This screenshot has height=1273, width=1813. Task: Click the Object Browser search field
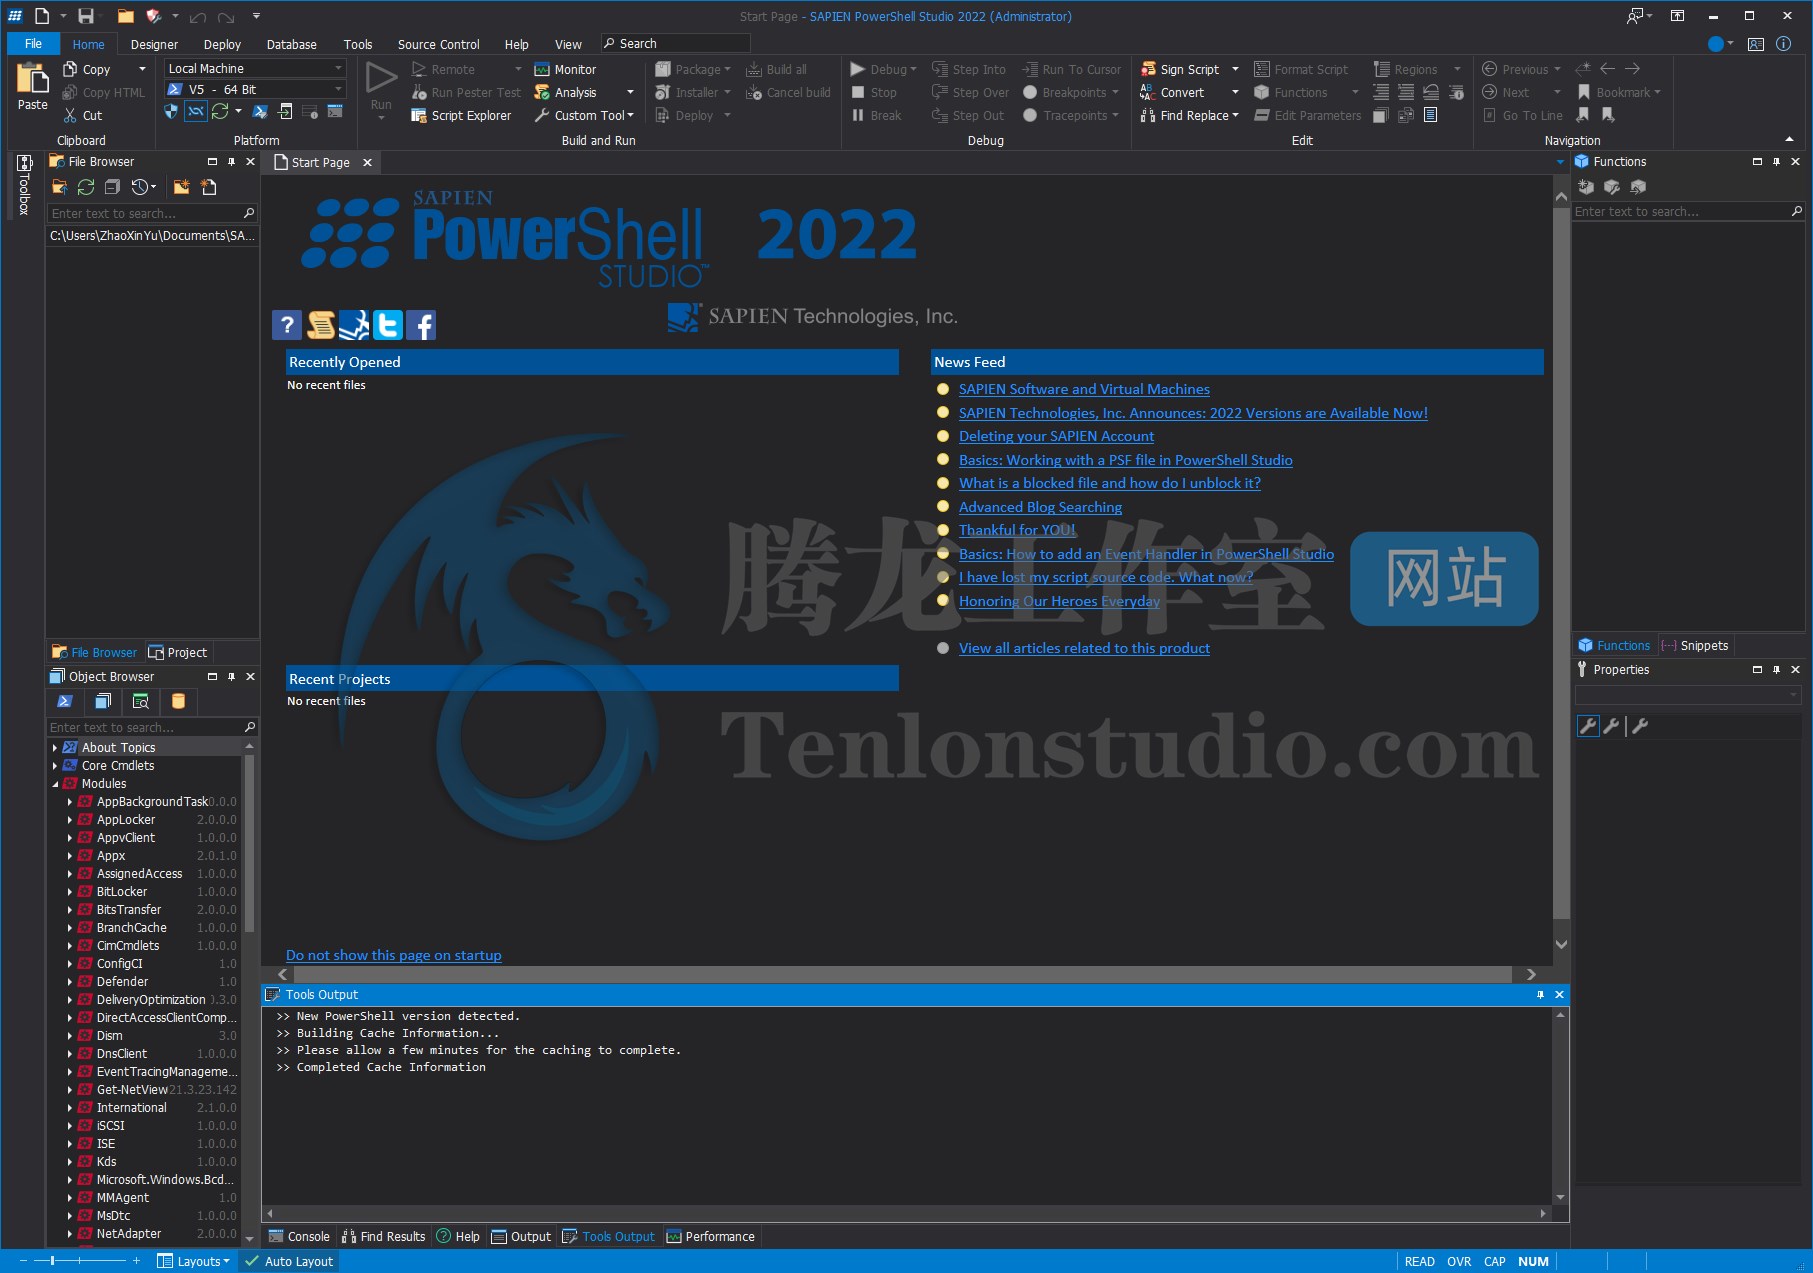point(152,727)
